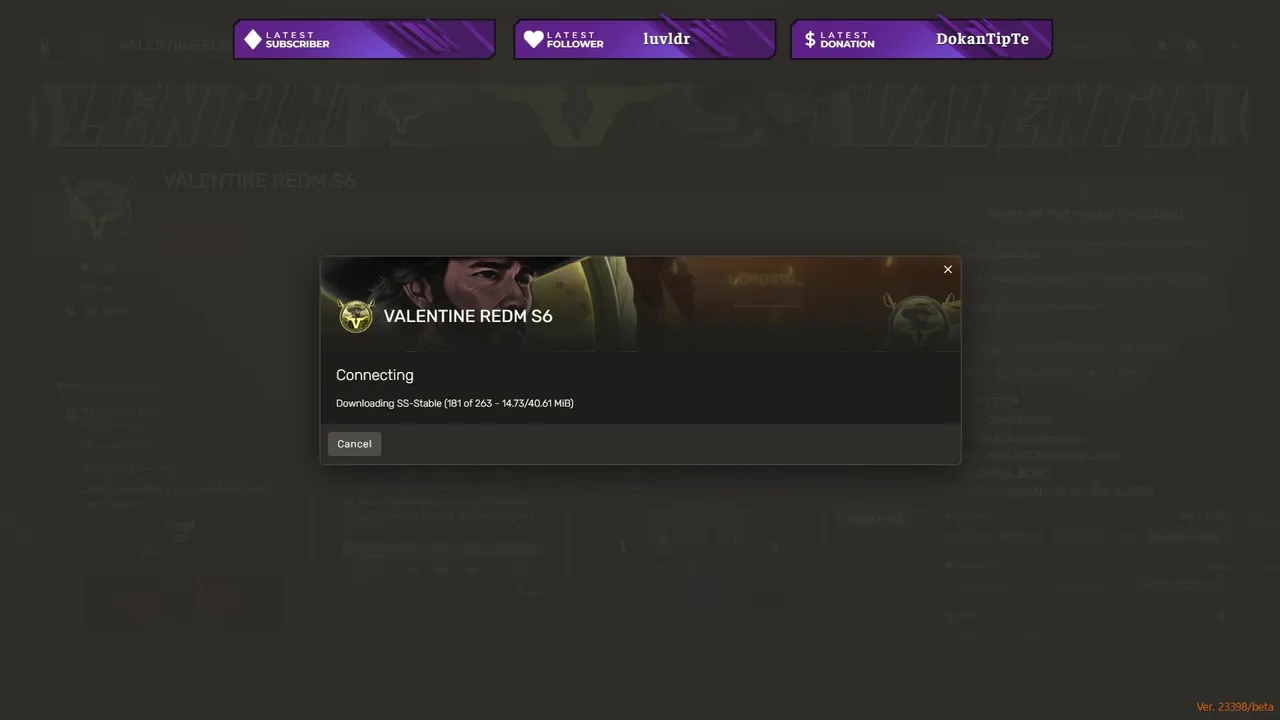Click the dimmed VALENTINE REDM S6 page heading
This screenshot has width=1280, height=720.
pos(259,181)
